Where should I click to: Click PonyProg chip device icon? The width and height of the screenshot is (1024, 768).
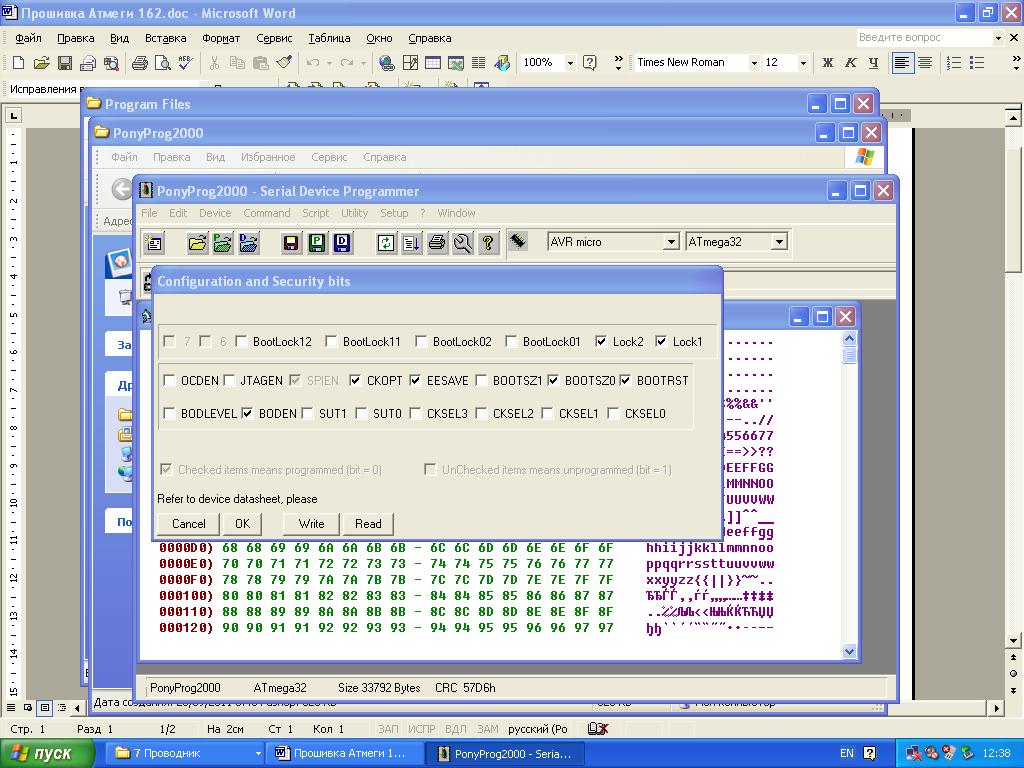[x=518, y=241]
